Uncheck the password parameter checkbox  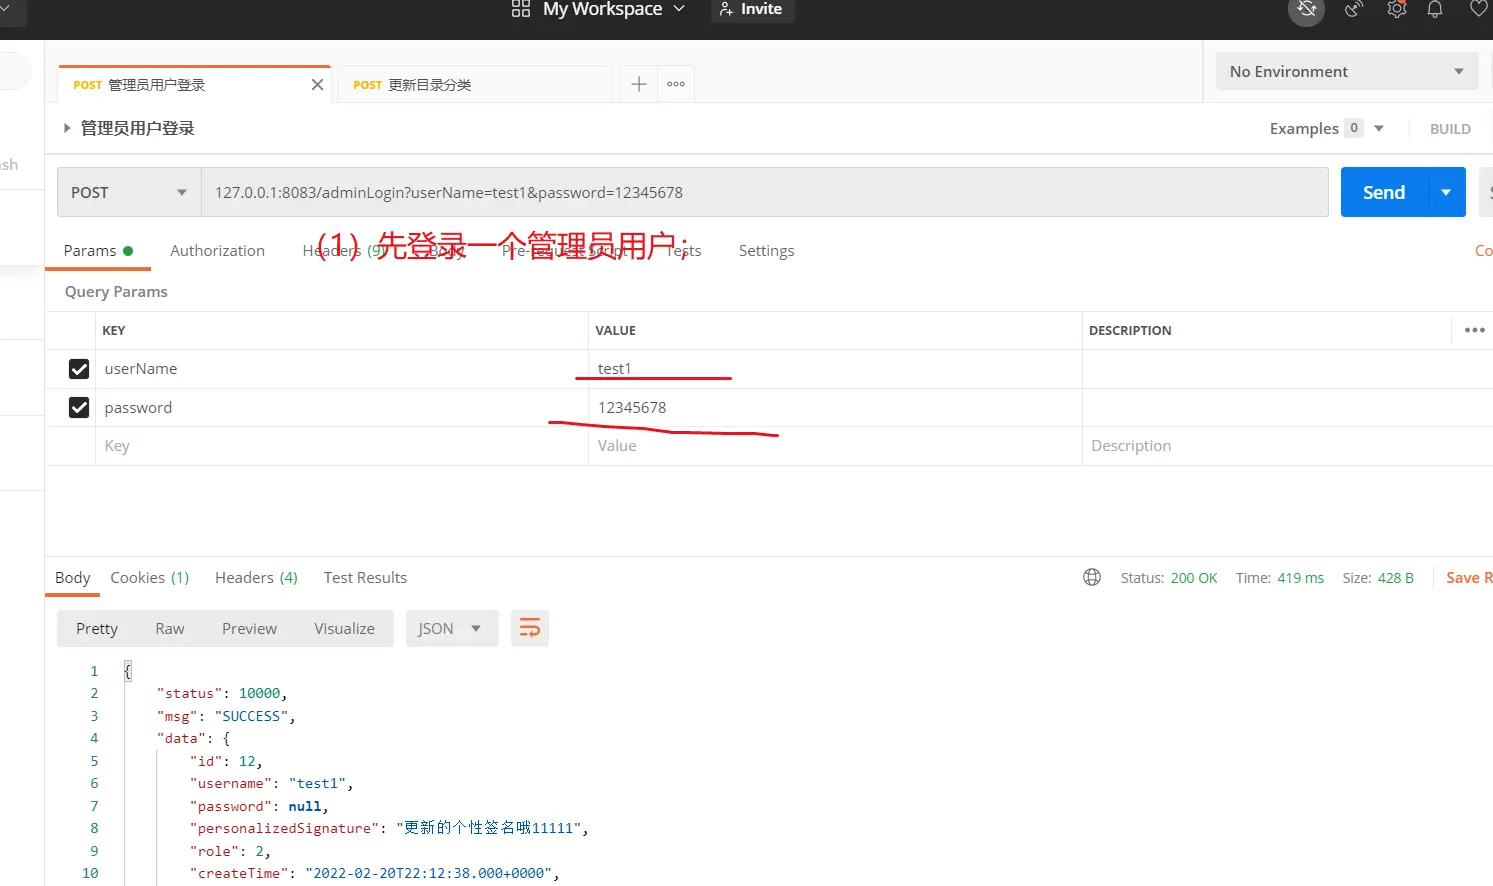pyautogui.click(x=79, y=408)
